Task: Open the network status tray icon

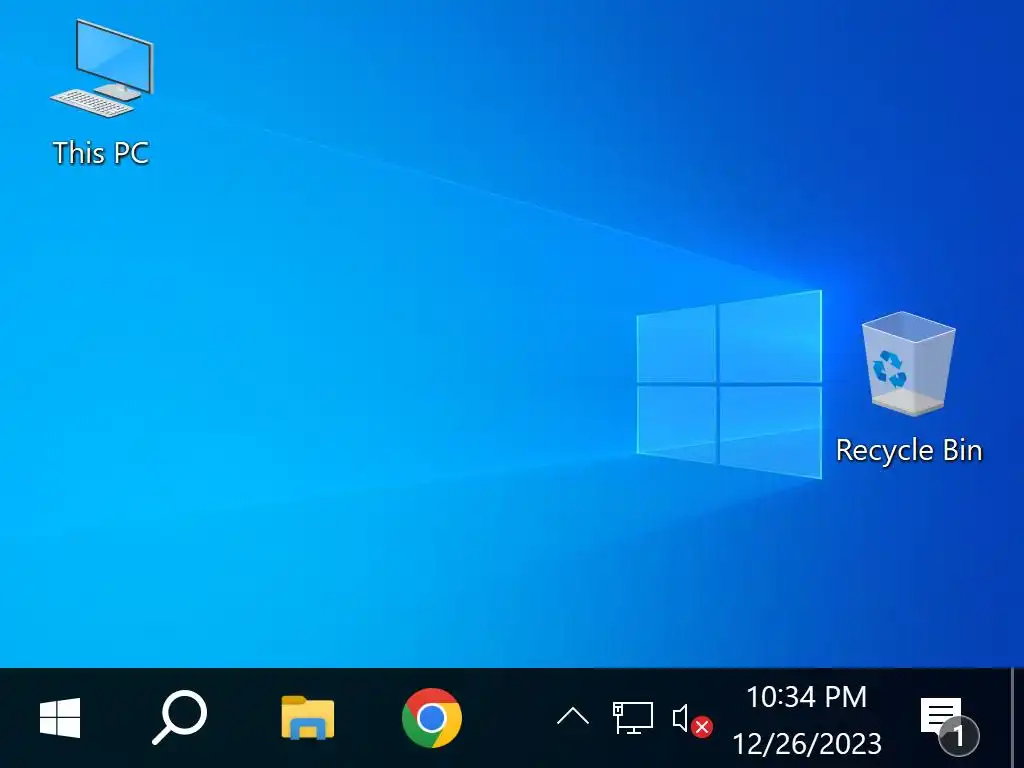Action: 633,717
